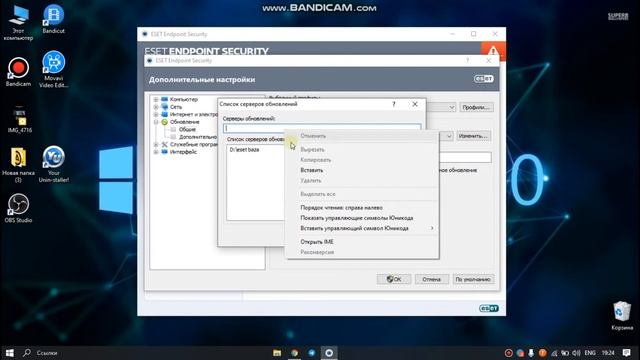The image size is (640, 360).
Task: Open Movavi Video Editor shortcut
Action: pos(53,69)
